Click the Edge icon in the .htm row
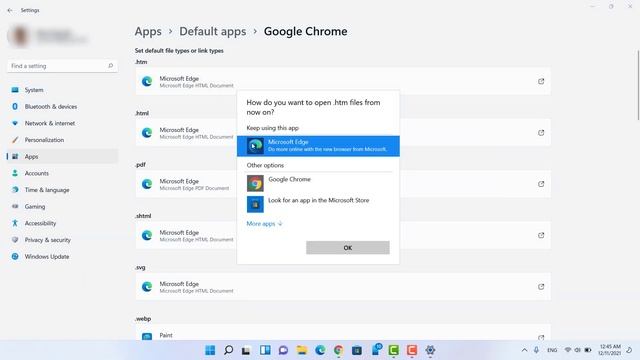 (147, 81)
